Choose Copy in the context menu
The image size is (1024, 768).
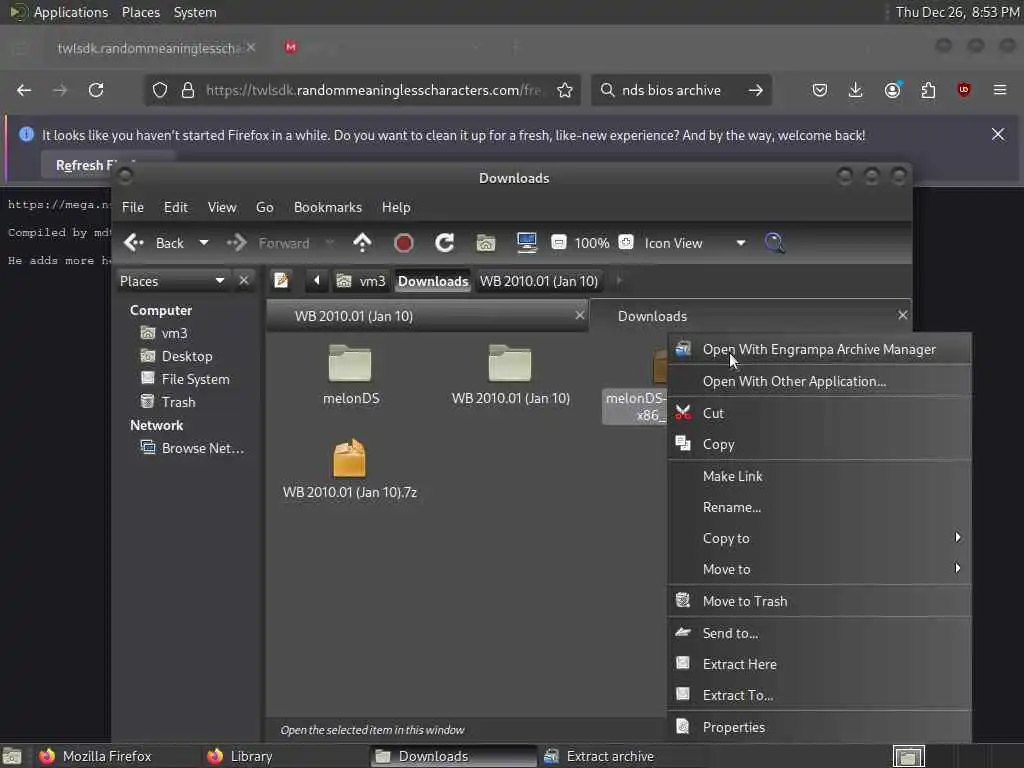pyautogui.click(x=819, y=444)
